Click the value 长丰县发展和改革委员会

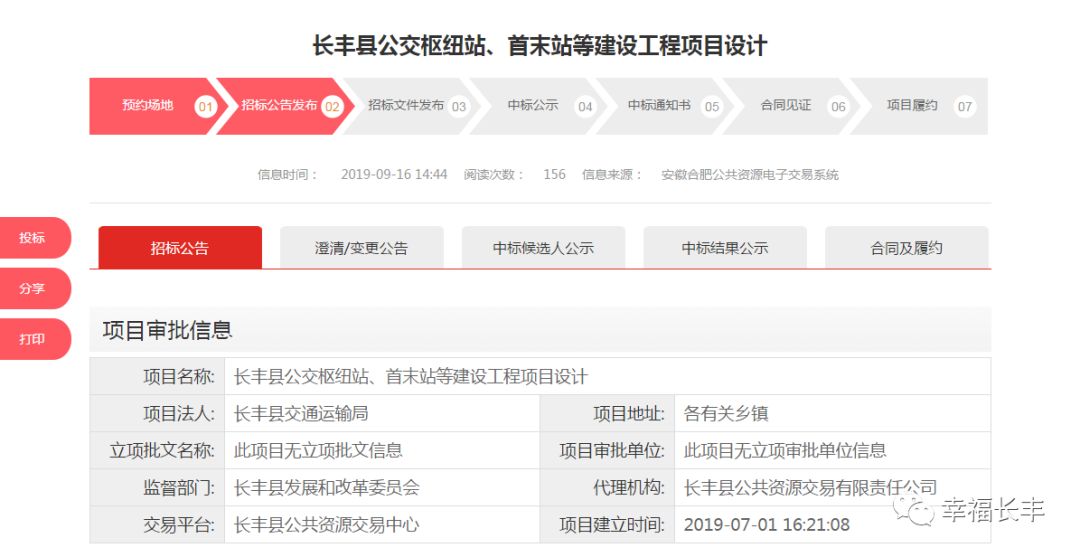tap(326, 488)
